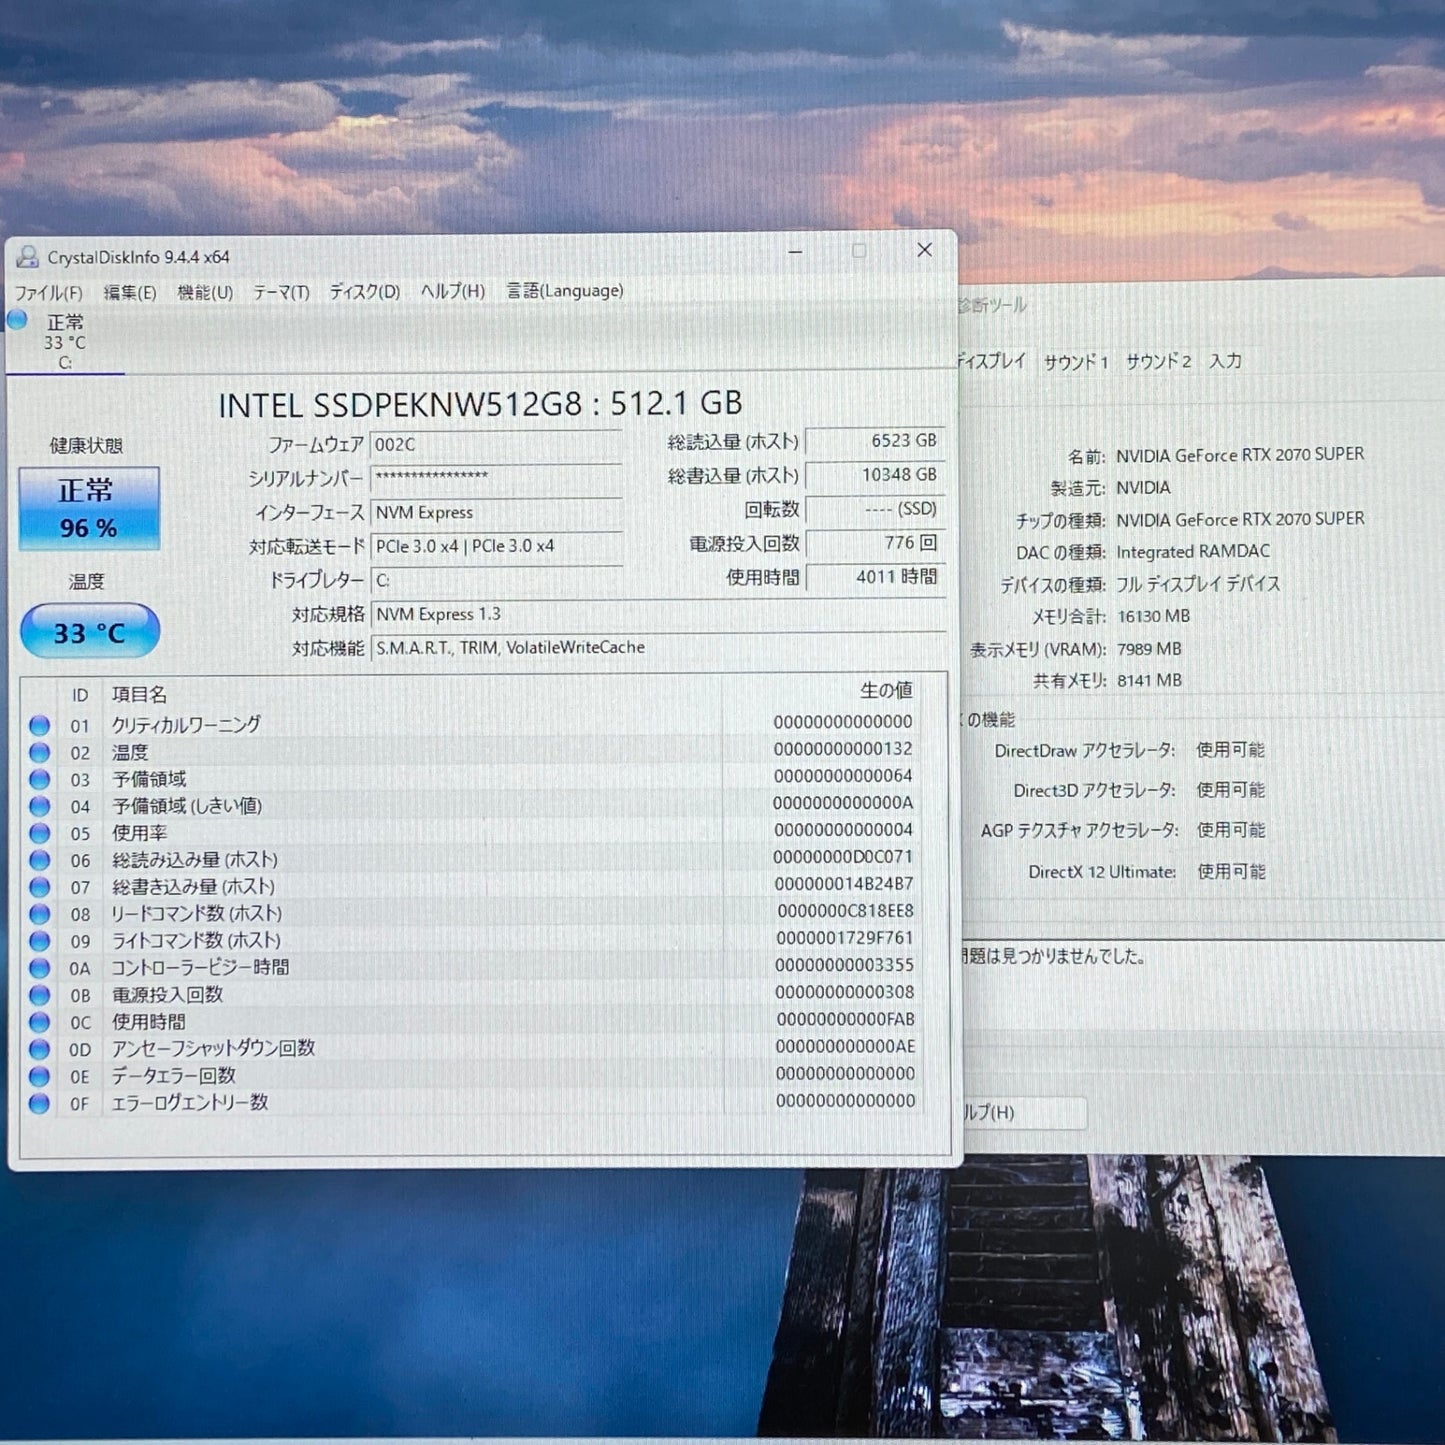Viewport: 1445px width, 1445px height.
Task: Click the blue status dot for ID 04
Action: (x=39, y=806)
